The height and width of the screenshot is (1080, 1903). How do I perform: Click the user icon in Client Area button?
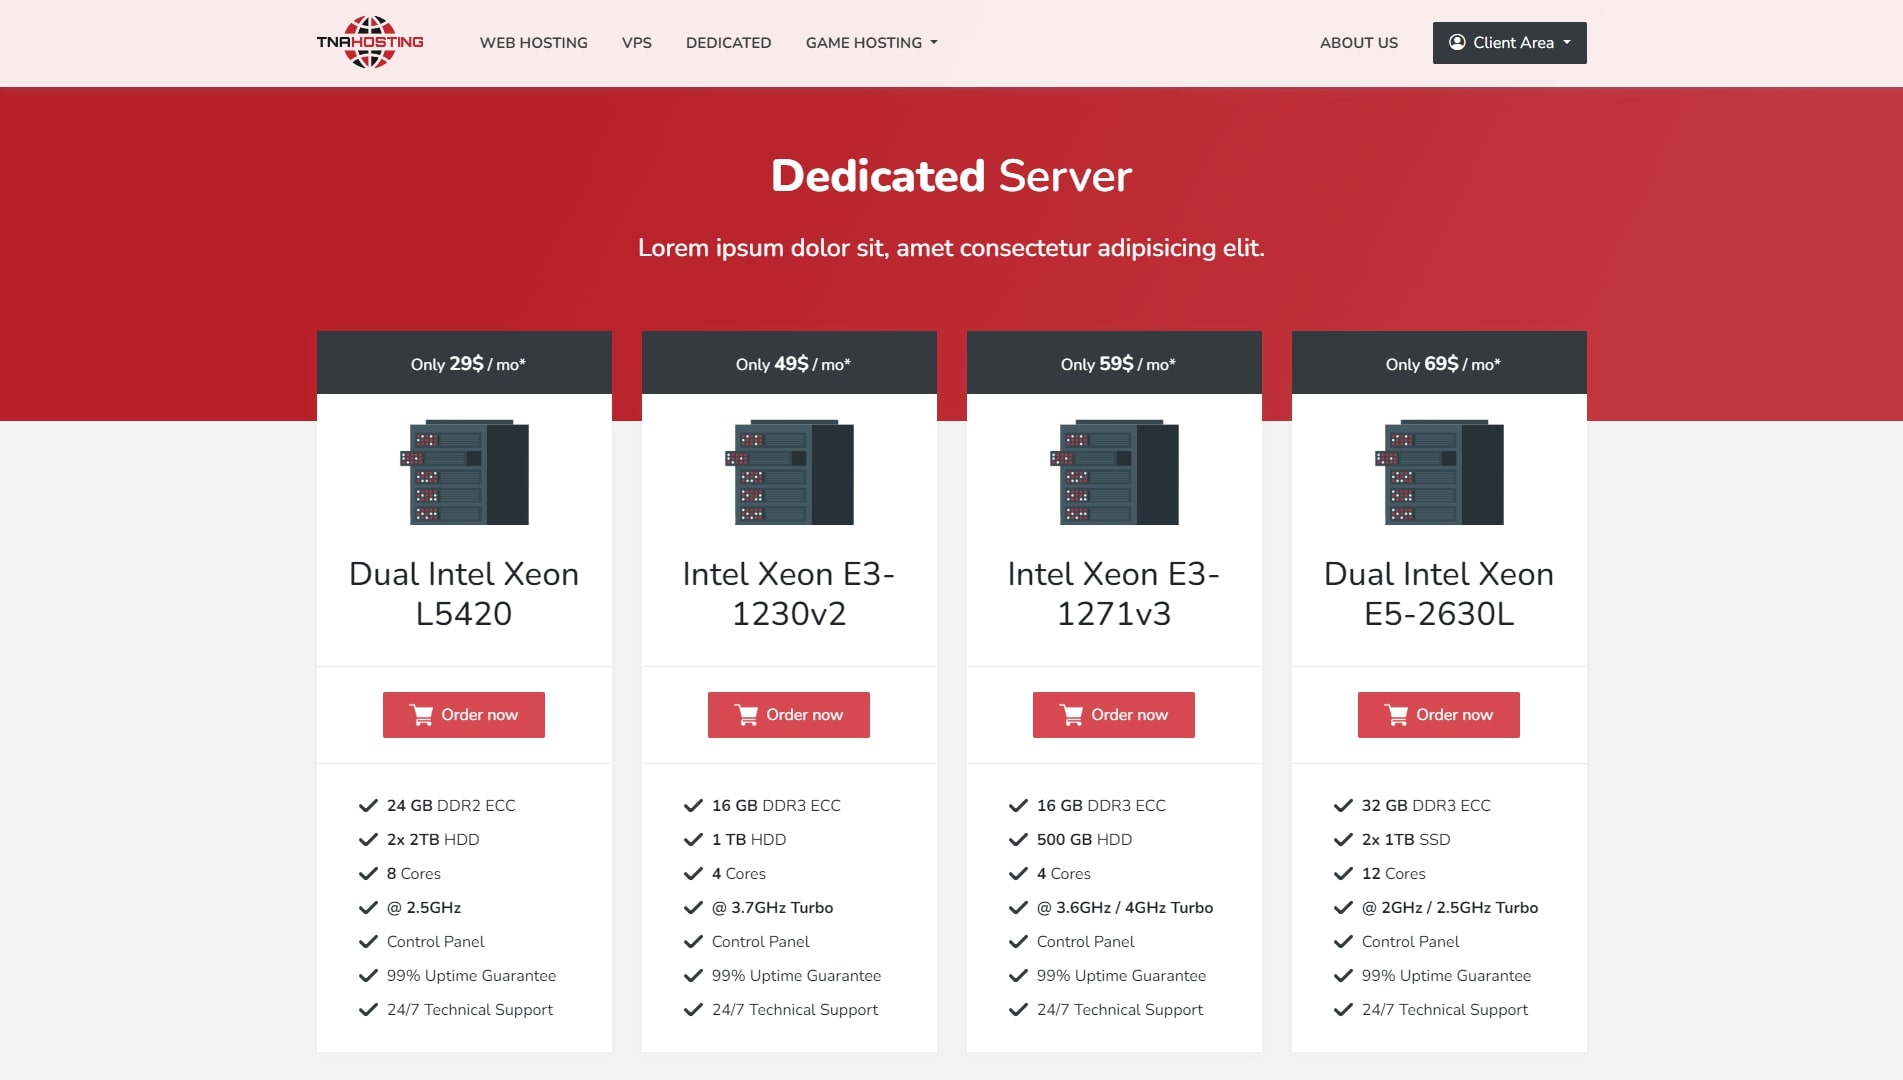pyautogui.click(x=1457, y=42)
